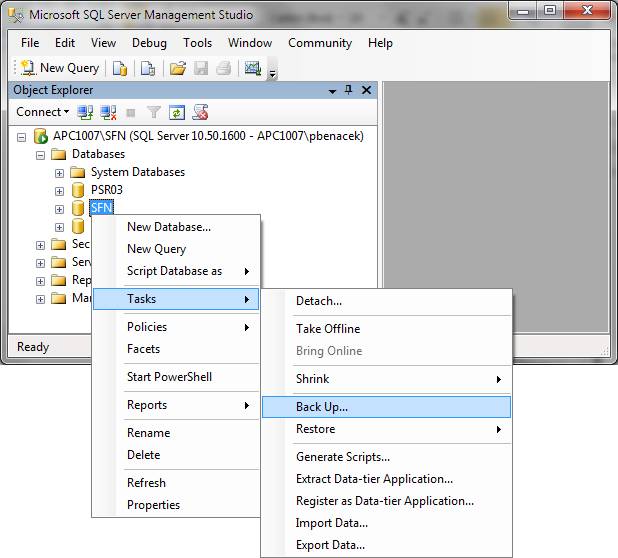Select the PSR03 database label
The height and width of the screenshot is (558, 618).
[107, 190]
